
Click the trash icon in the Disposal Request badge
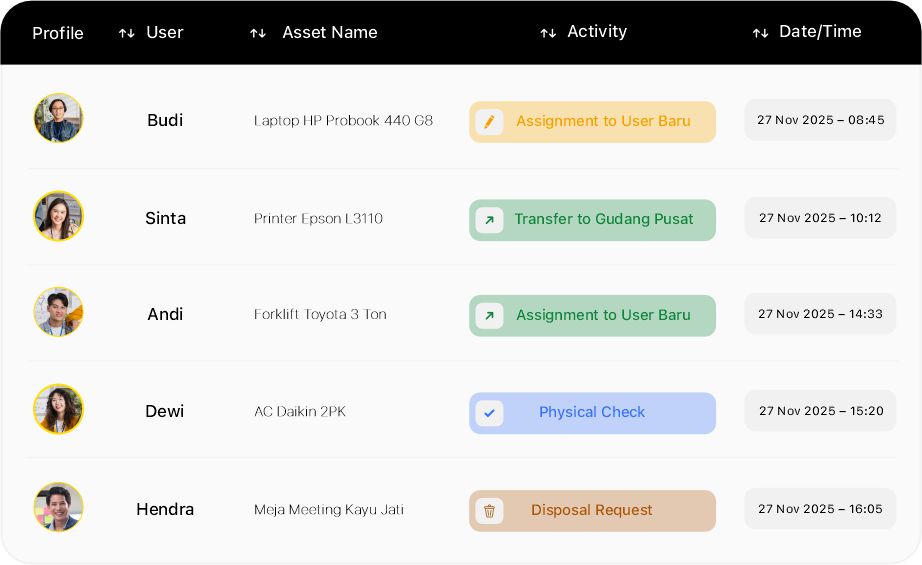pos(489,511)
